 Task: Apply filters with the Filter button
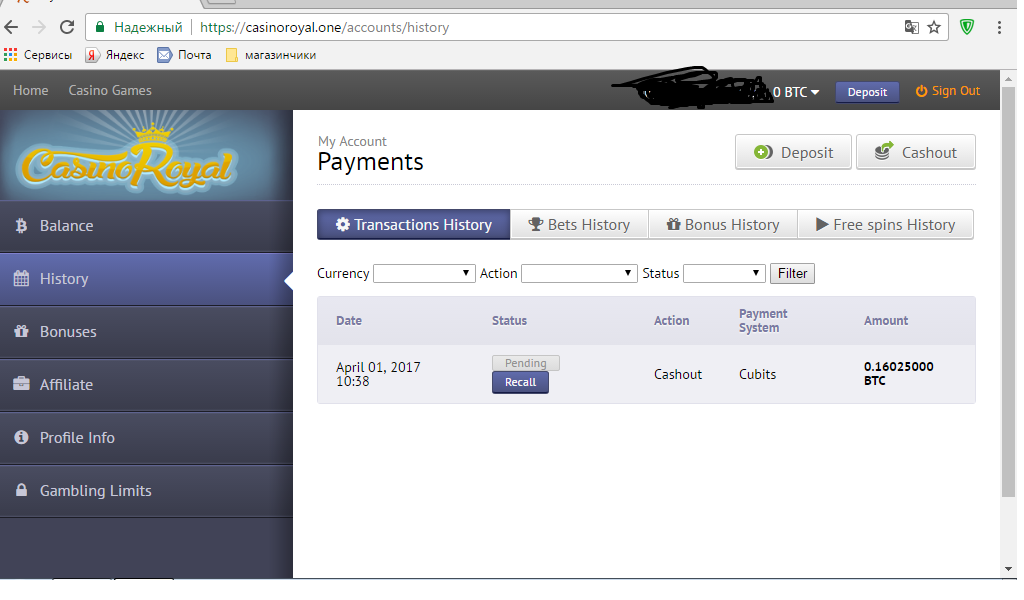pyautogui.click(x=792, y=273)
